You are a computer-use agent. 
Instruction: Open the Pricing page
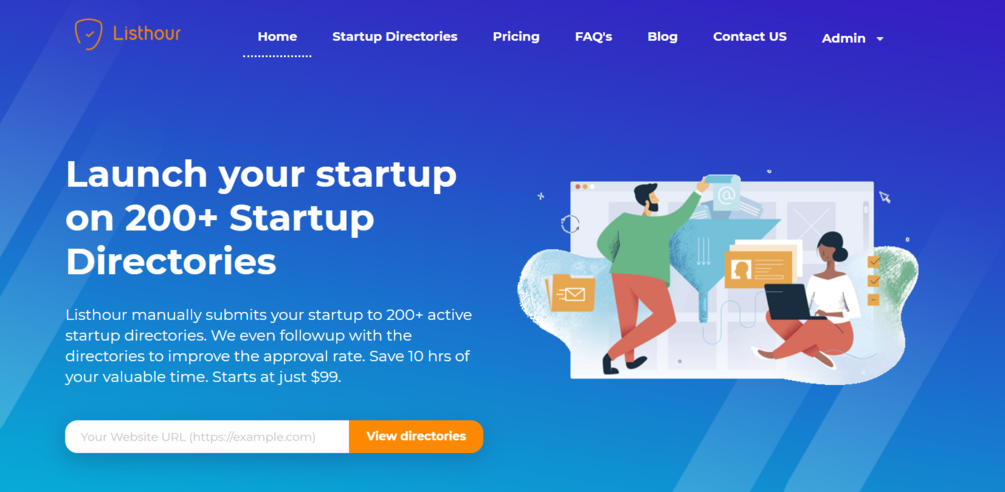(x=516, y=37)
